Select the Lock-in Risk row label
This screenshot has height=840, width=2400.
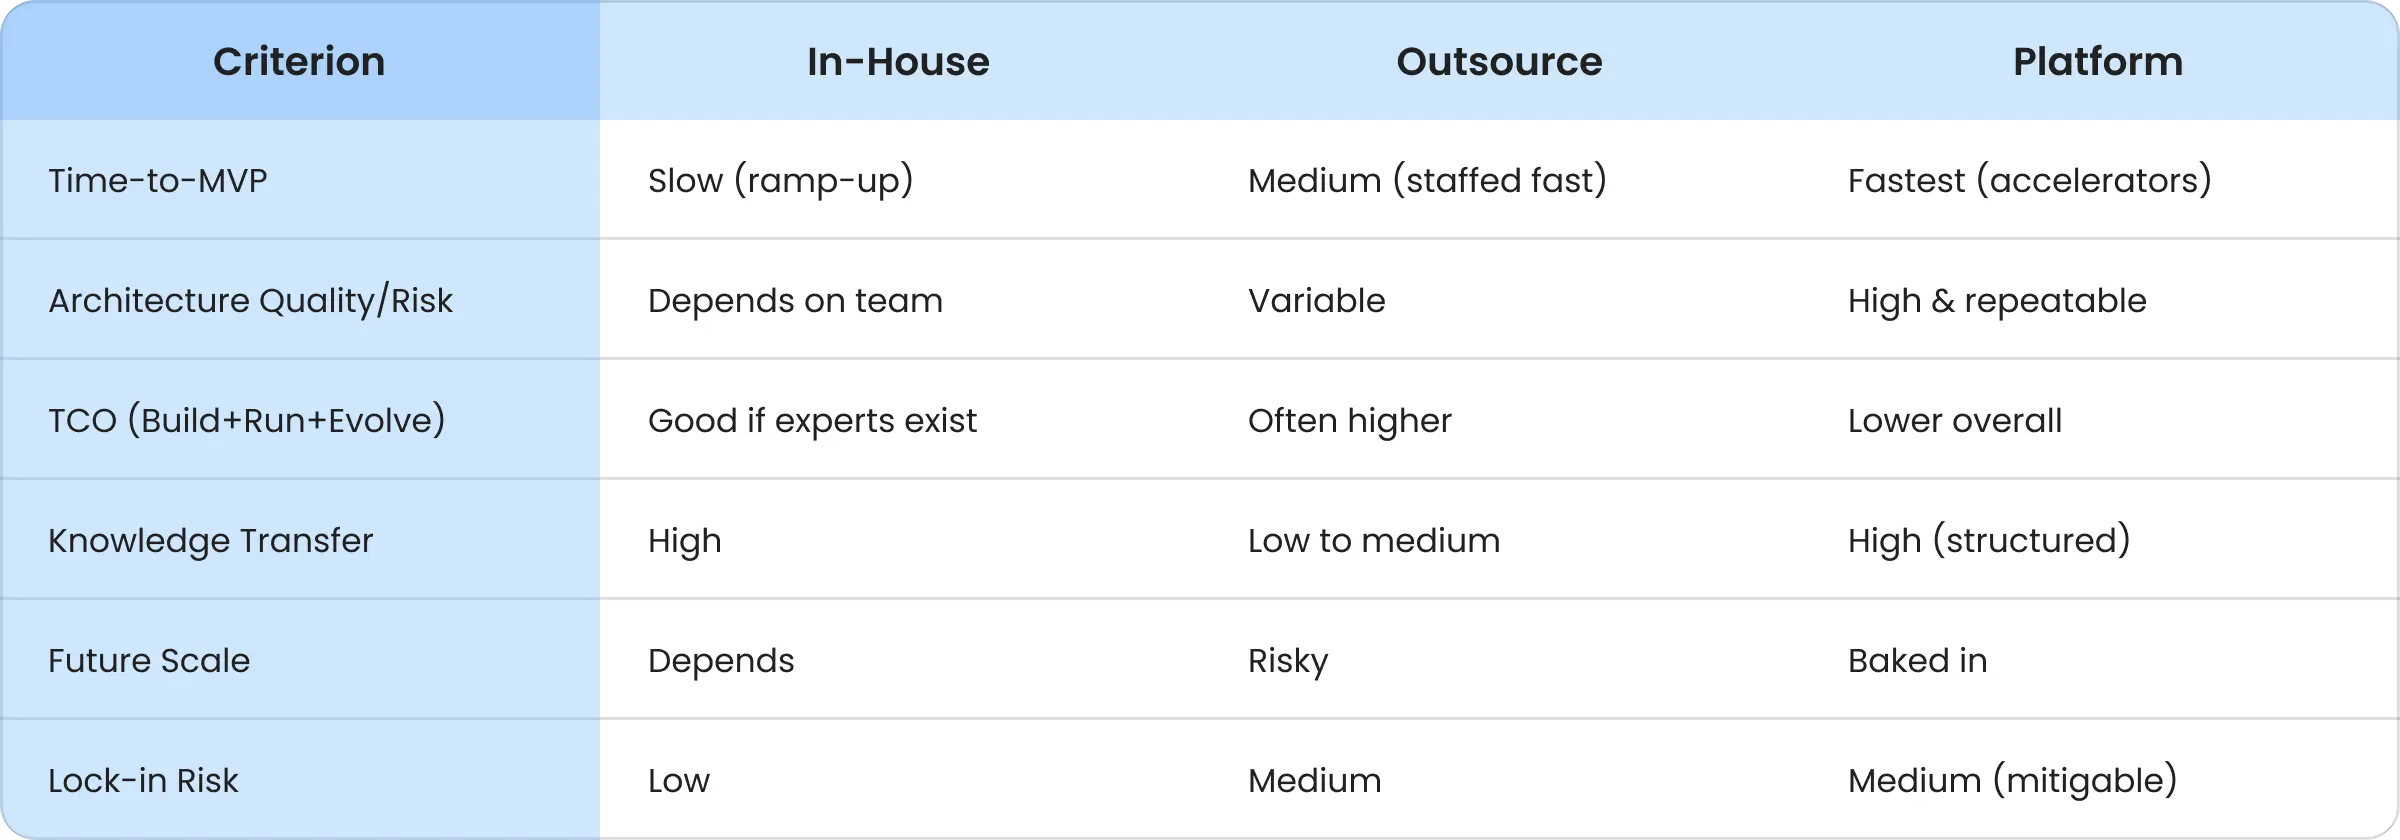143,781
